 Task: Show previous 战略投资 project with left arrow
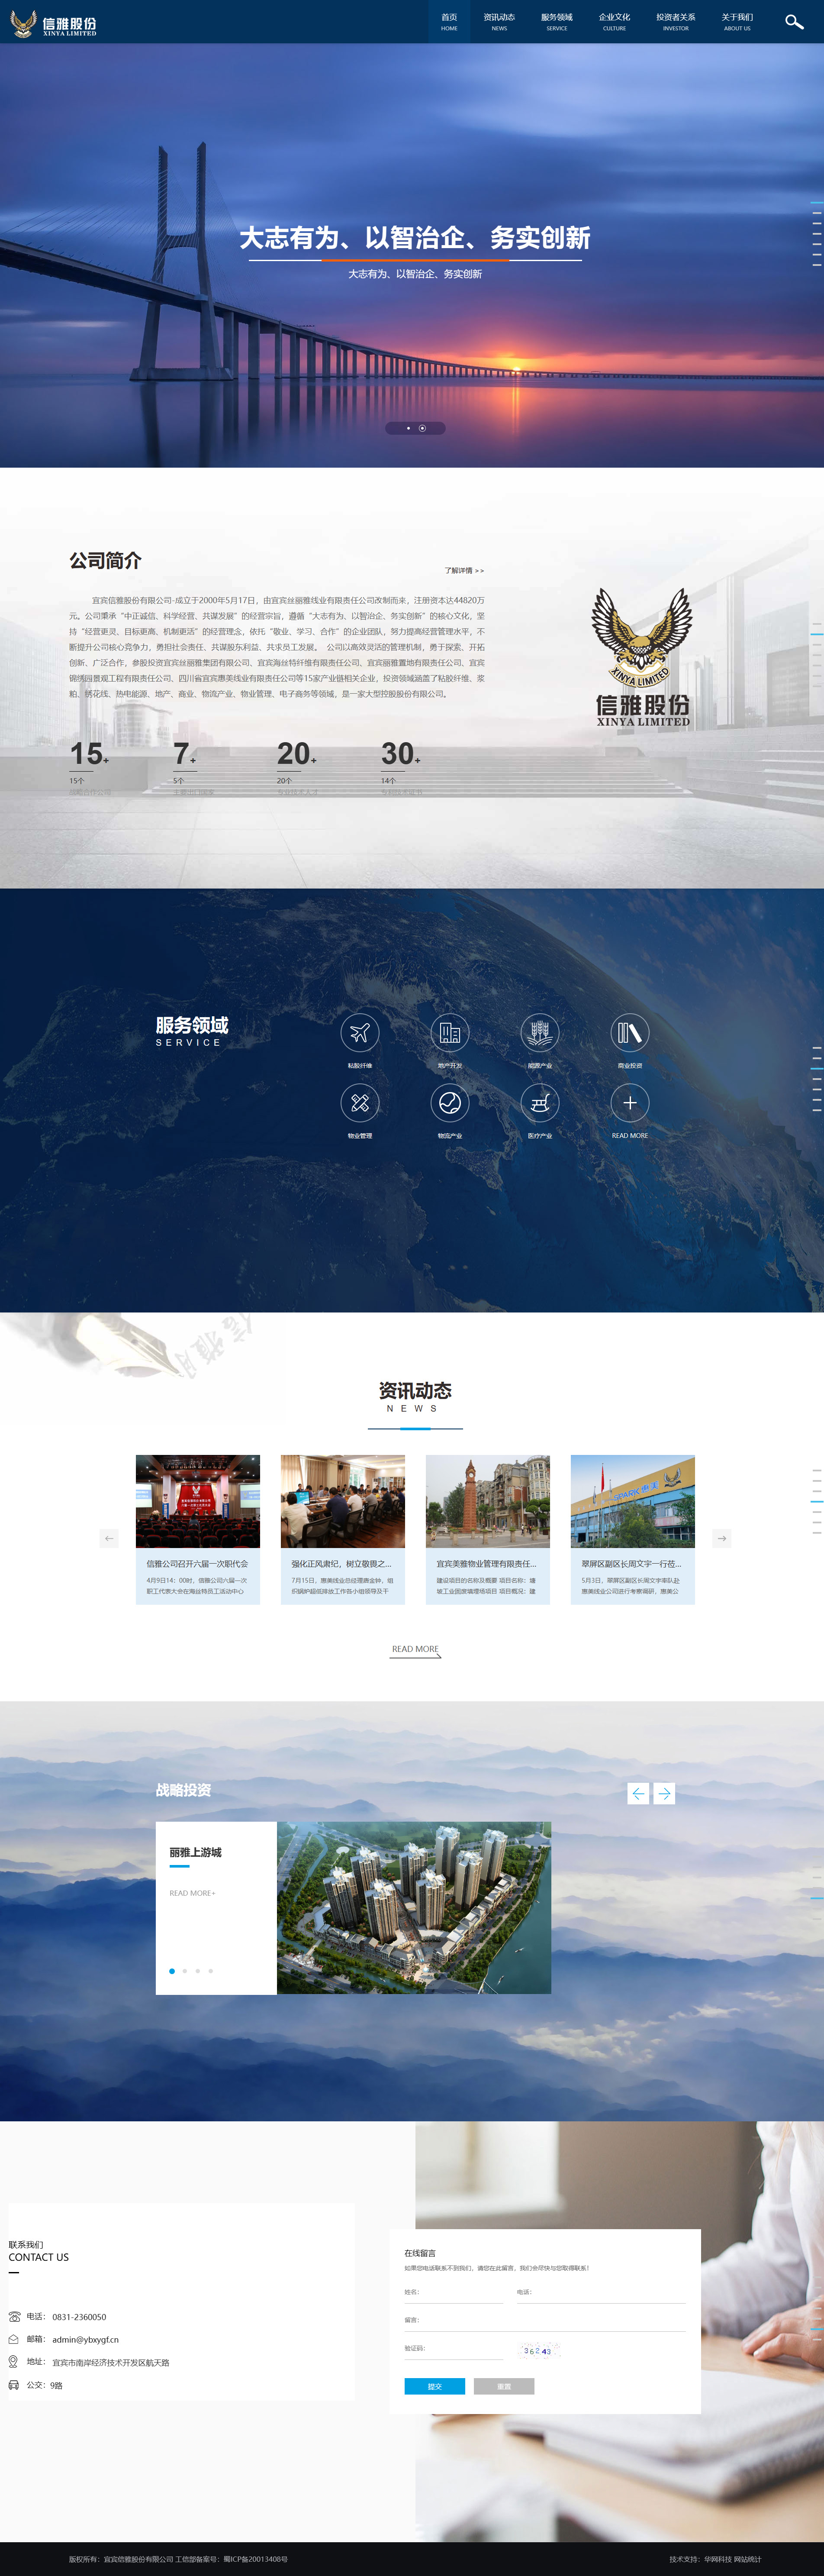[638, 1793]
